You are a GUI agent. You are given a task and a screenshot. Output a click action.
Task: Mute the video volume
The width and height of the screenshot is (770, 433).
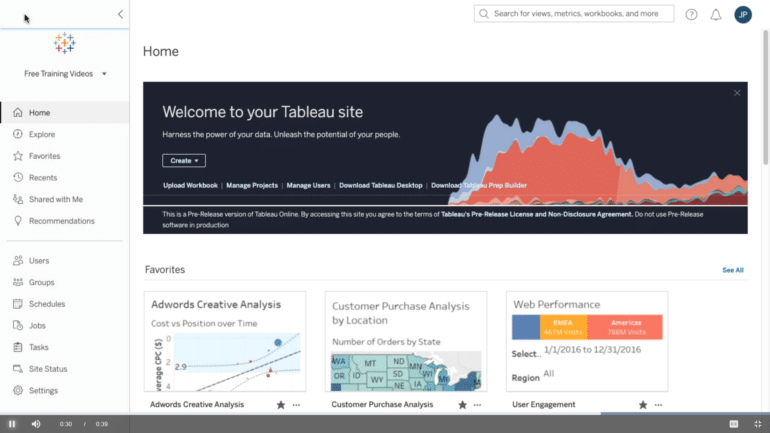pyautogui.click(x=36, y=424)
